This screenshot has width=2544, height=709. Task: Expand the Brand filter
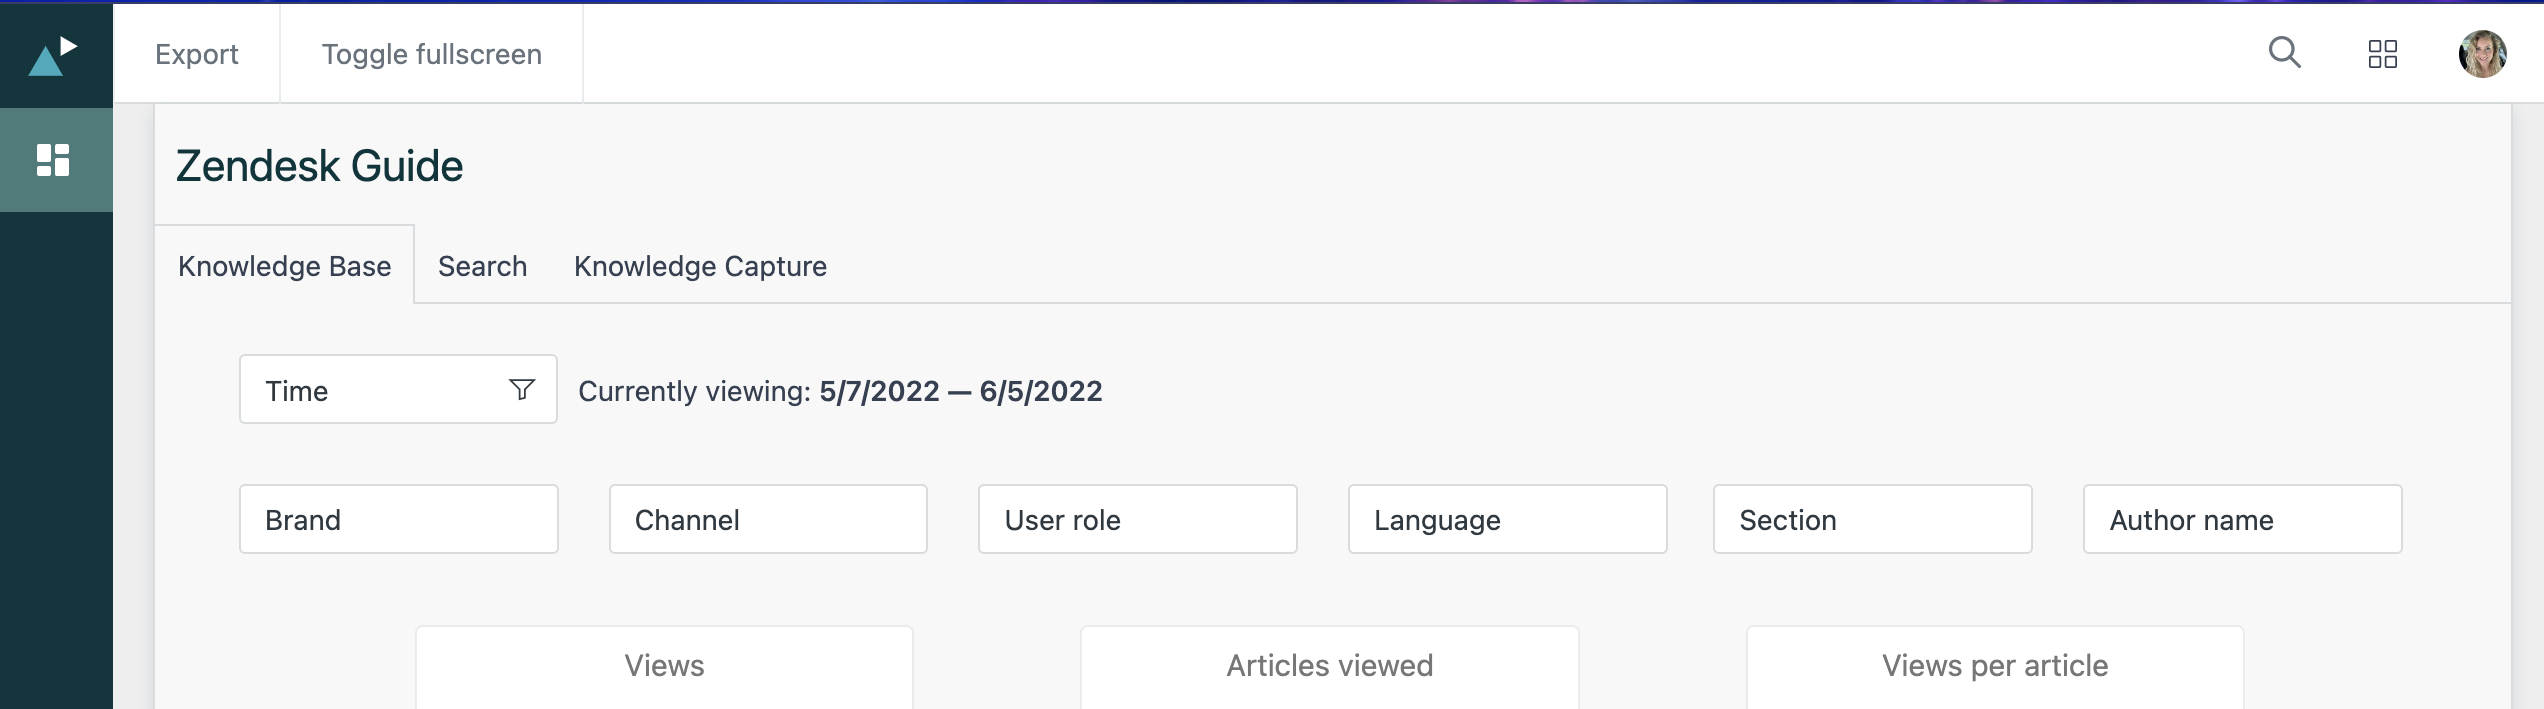coord(398,520)
